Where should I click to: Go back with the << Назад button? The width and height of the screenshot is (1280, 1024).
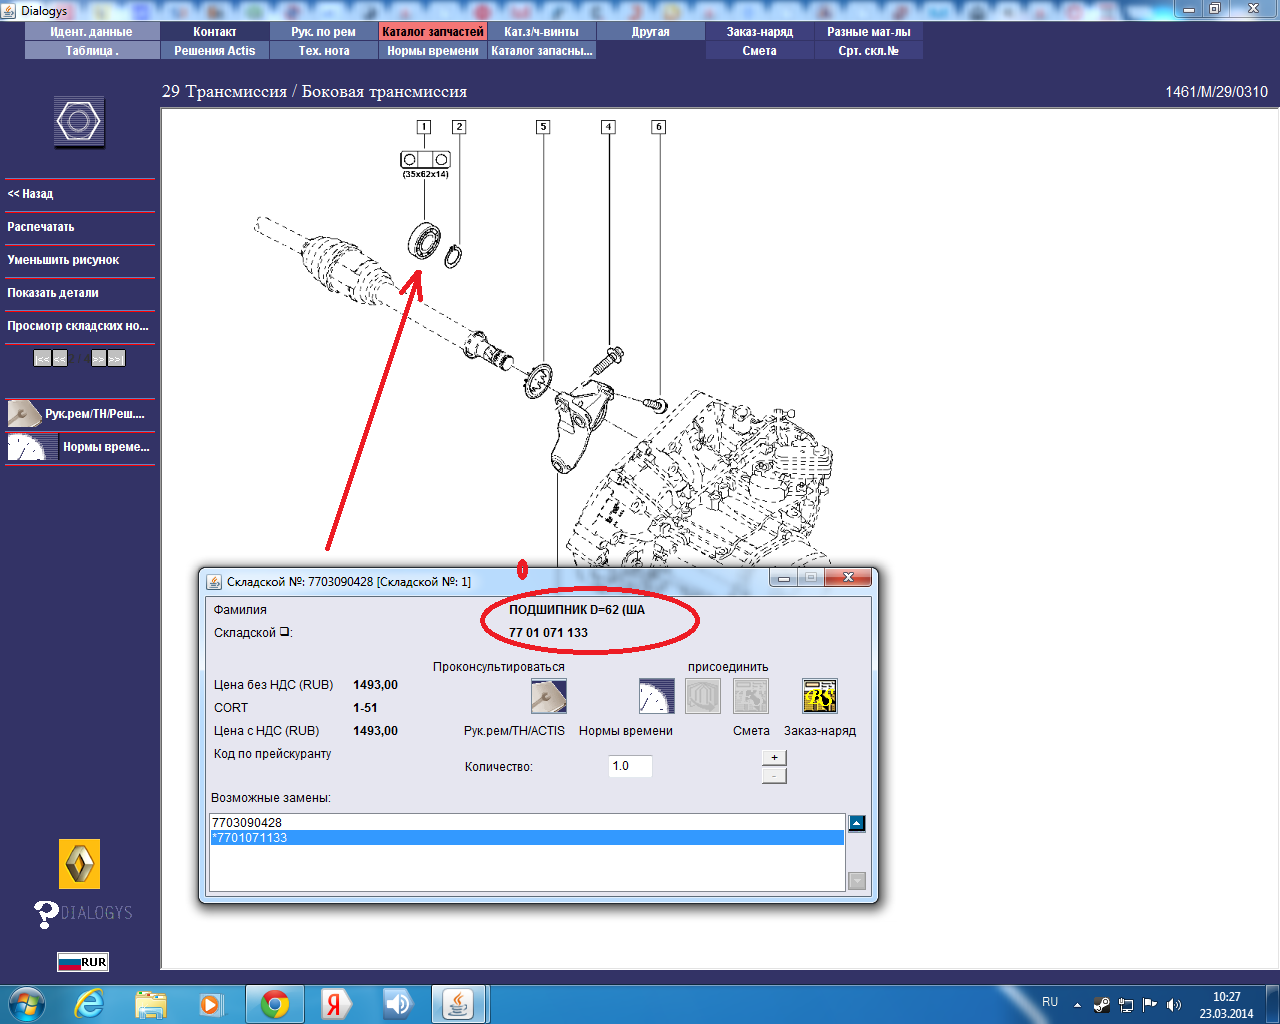point(80,194)
